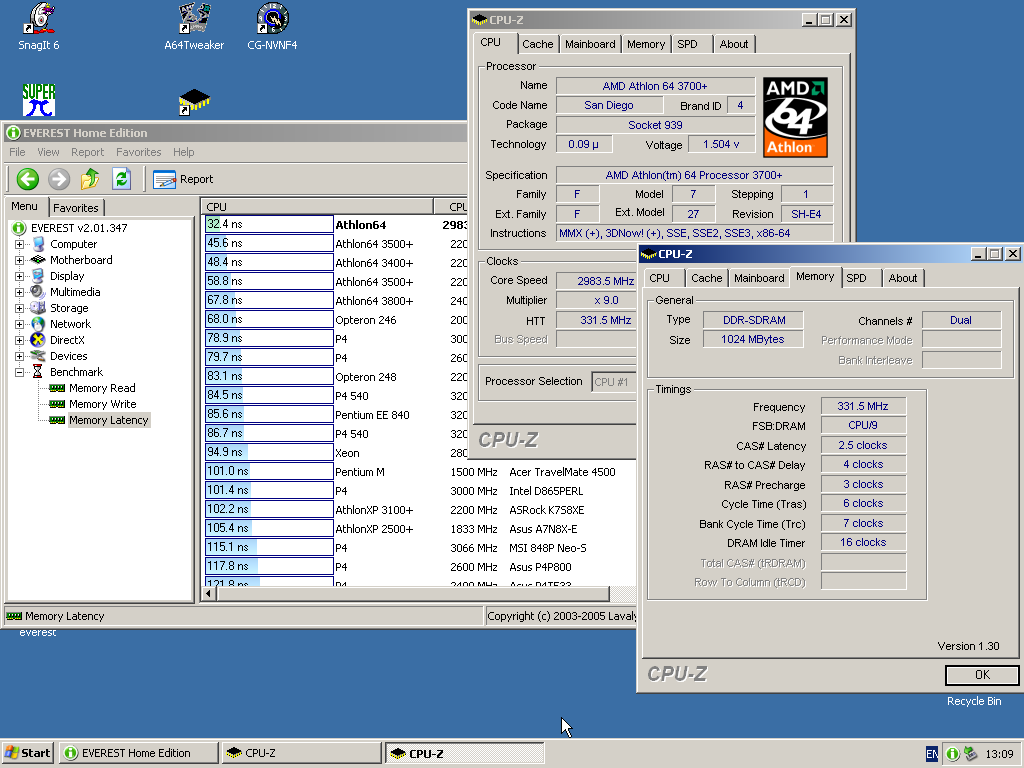Select the Memory Read benchmark item
This screenshot has height=768, width=1024.
101,388
